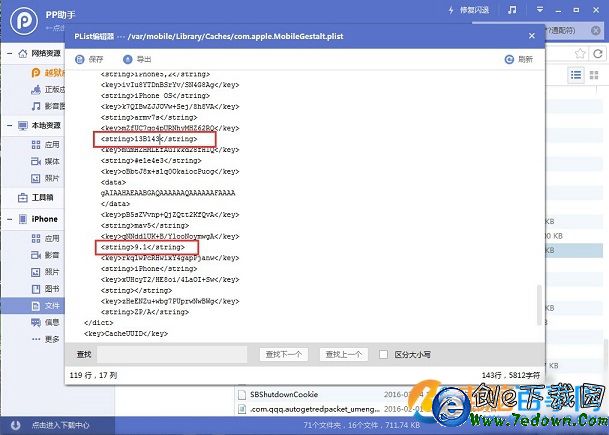Click the 查找 search input field
Viewport: 609px width, 435px height.
point(172,354)
